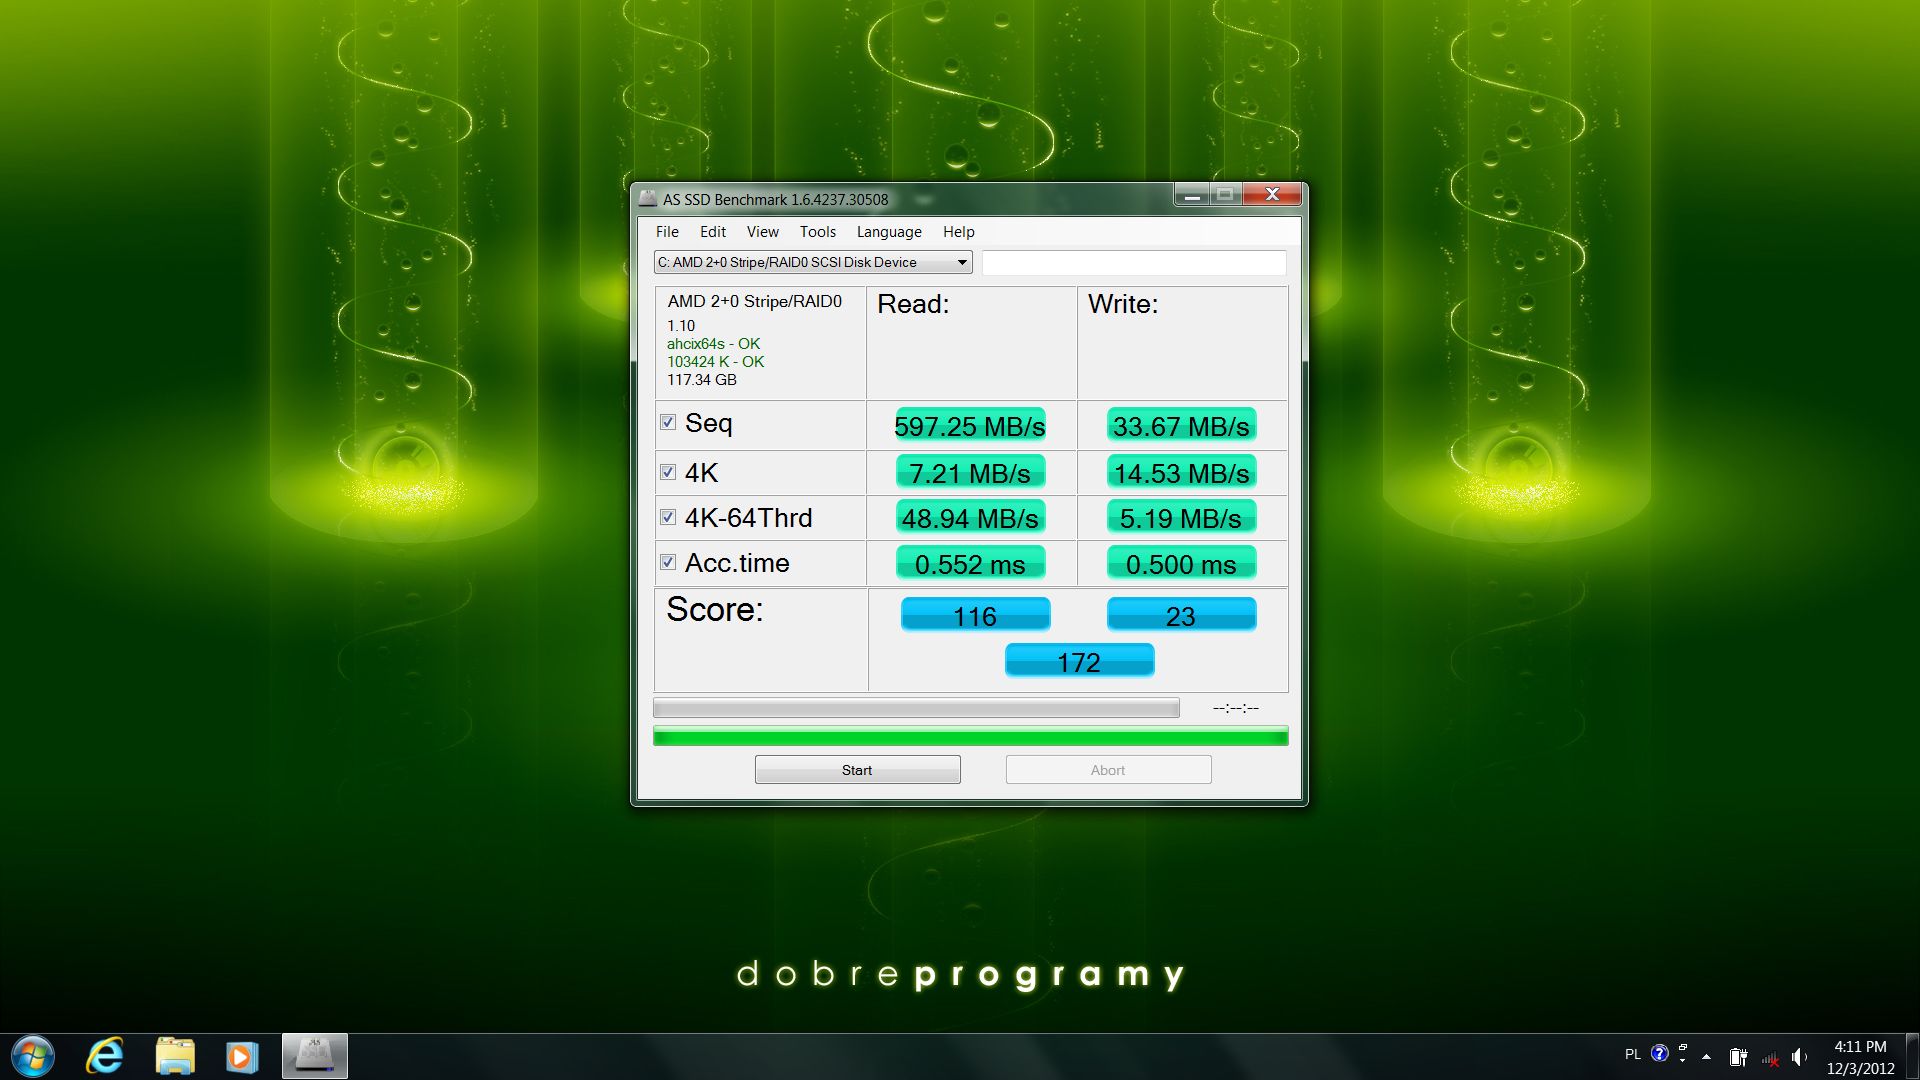Click the blue language bar help icon
This screenshot has width=1920, height=1080.
[1660, 1053]
